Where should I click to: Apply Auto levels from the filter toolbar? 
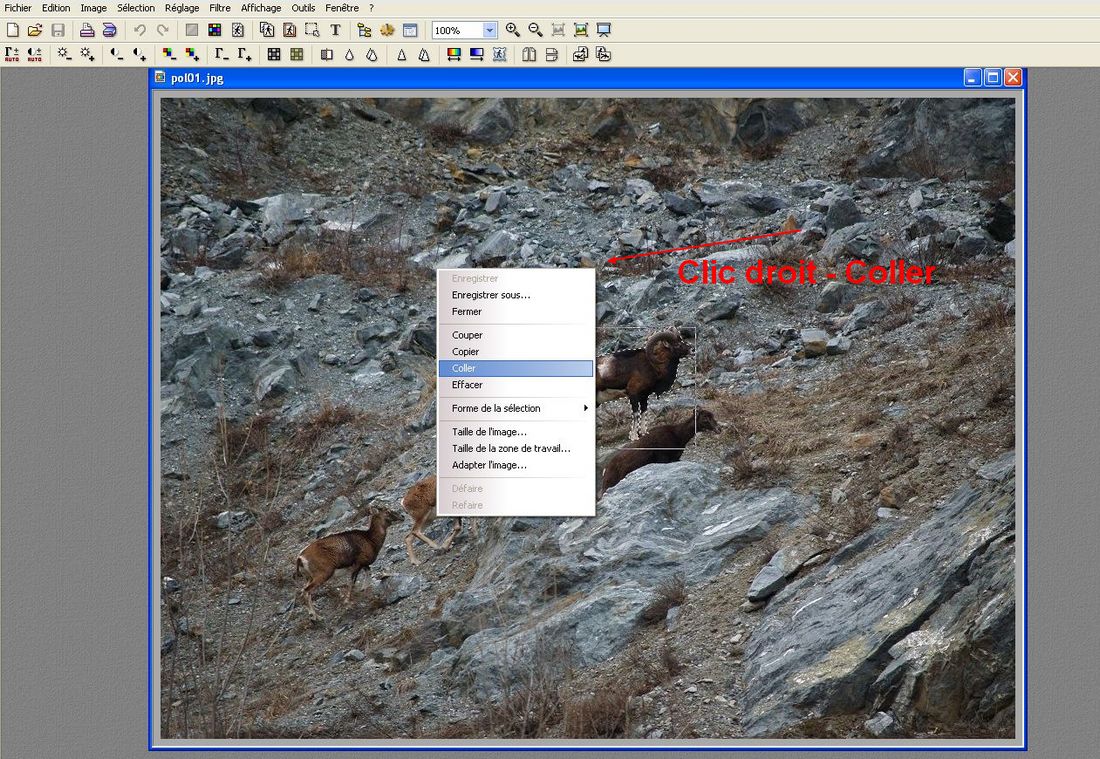[12, 54]
